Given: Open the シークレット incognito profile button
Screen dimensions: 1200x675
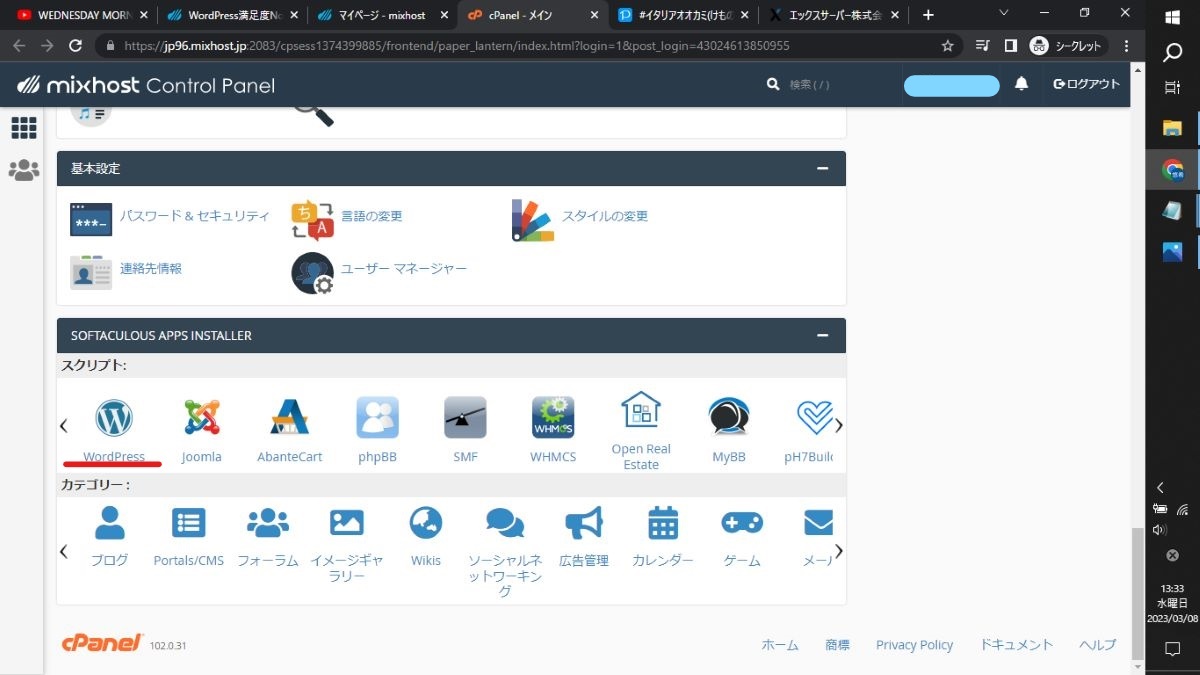Looking at the screenshot, I should tap(1066, 46).
